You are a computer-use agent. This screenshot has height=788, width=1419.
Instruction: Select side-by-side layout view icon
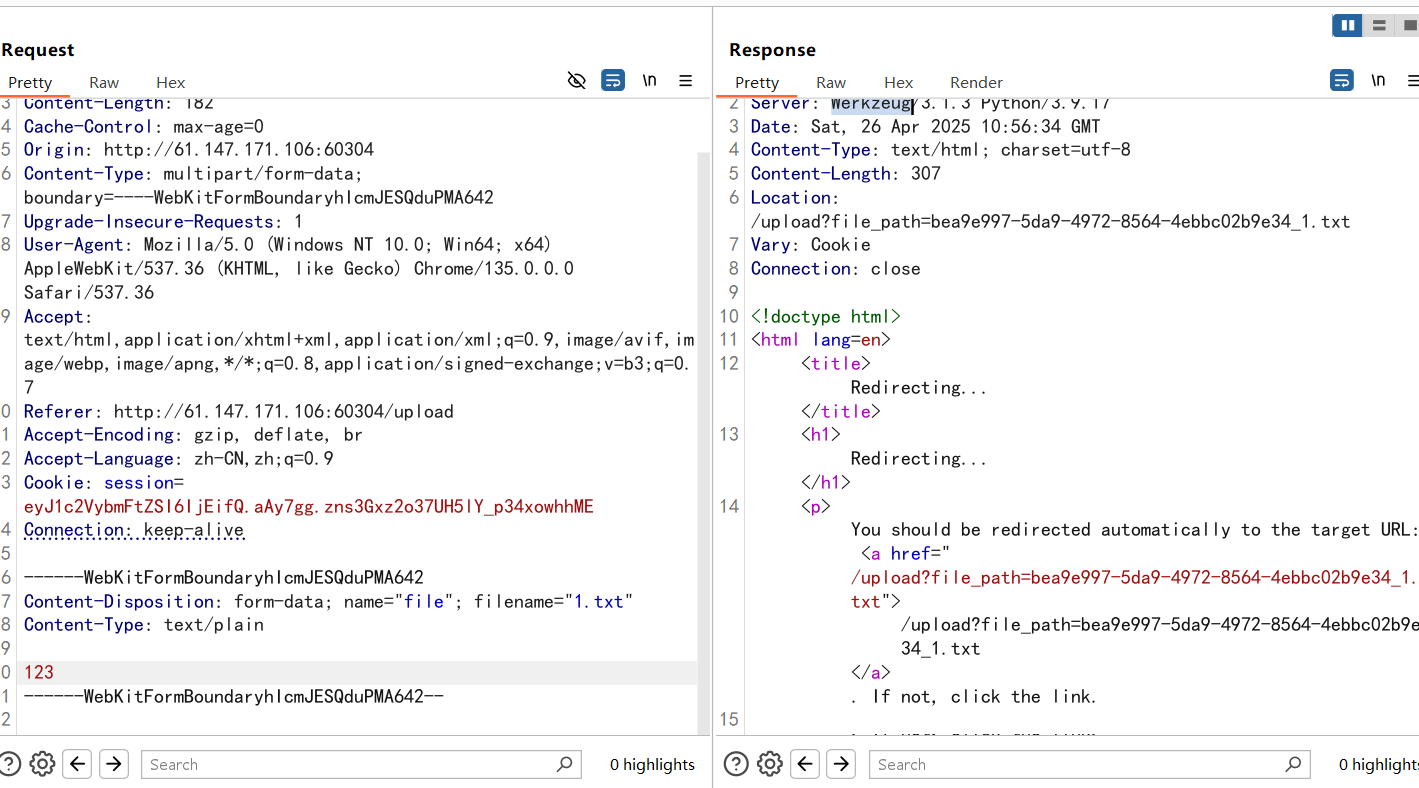1347,25
